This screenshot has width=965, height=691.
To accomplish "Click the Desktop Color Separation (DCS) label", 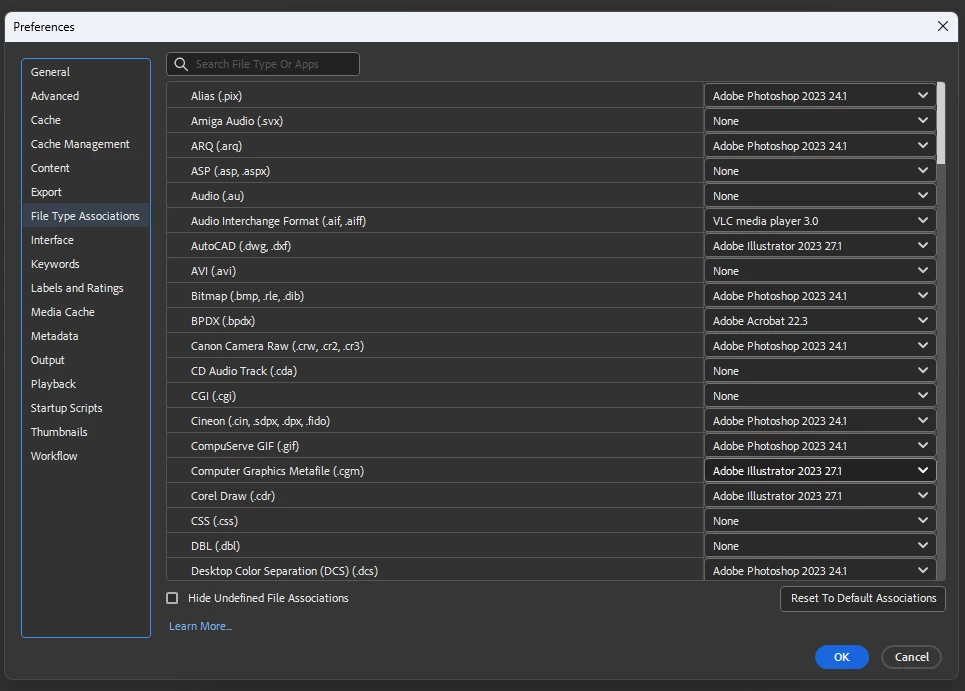I will pyautogui.click(x=284, y=570).
